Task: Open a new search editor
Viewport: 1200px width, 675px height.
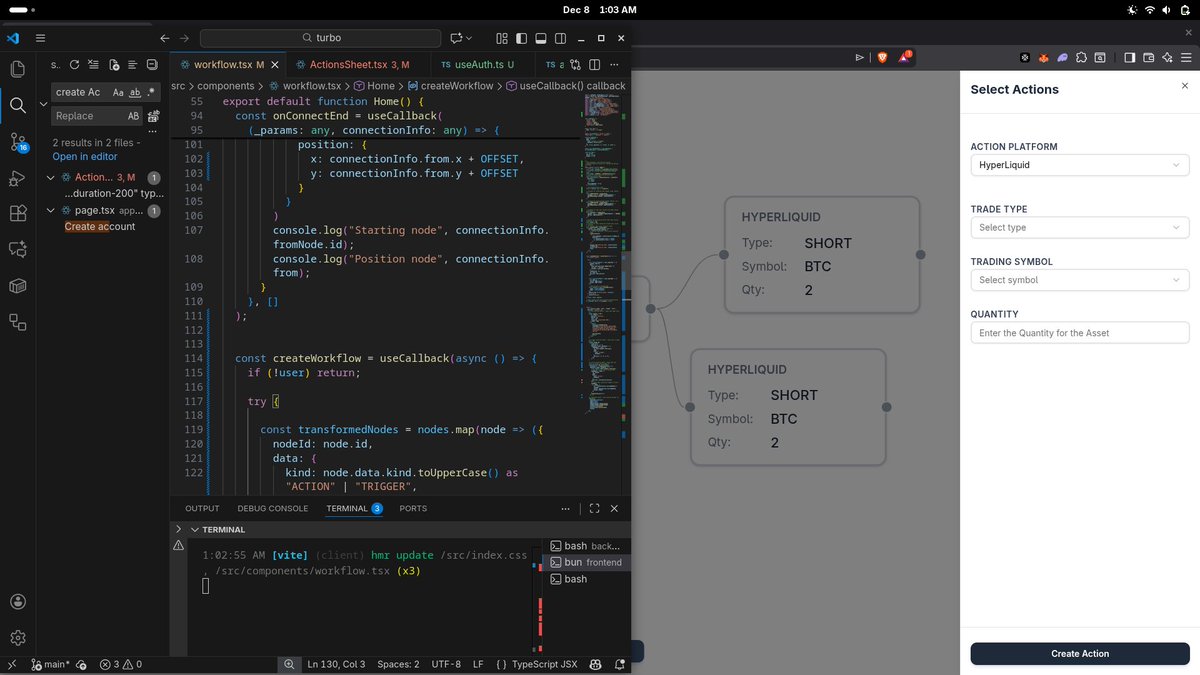Action: click(x=115, y=64)
